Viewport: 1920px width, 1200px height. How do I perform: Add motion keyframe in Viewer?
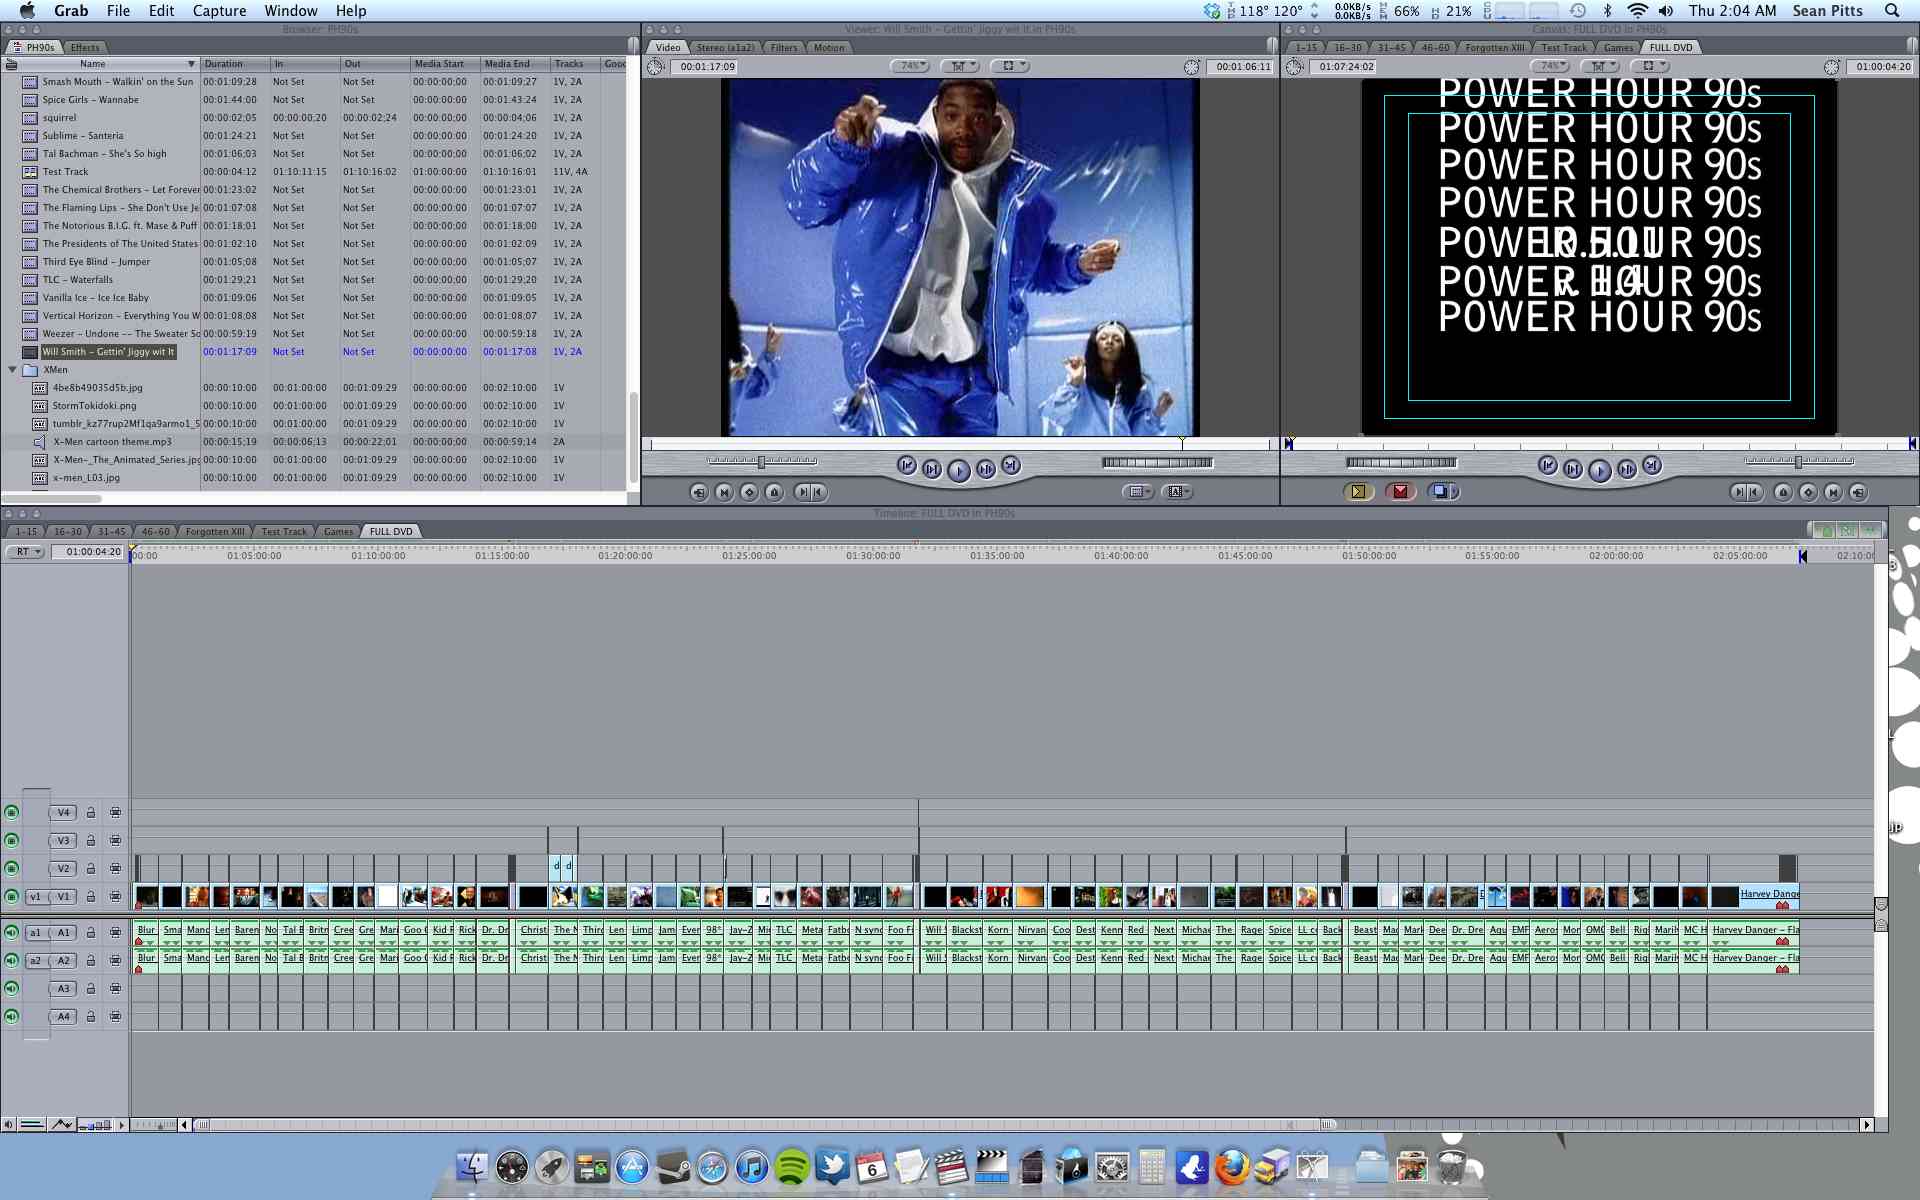749,492
